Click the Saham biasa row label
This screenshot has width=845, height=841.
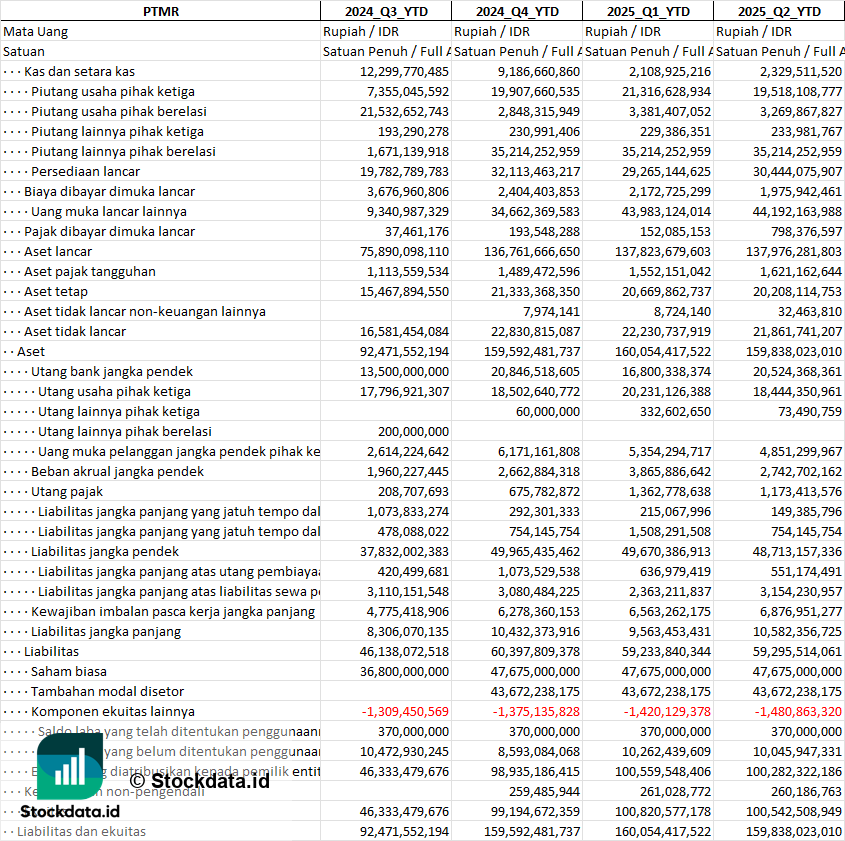click(x=68, y=671)
